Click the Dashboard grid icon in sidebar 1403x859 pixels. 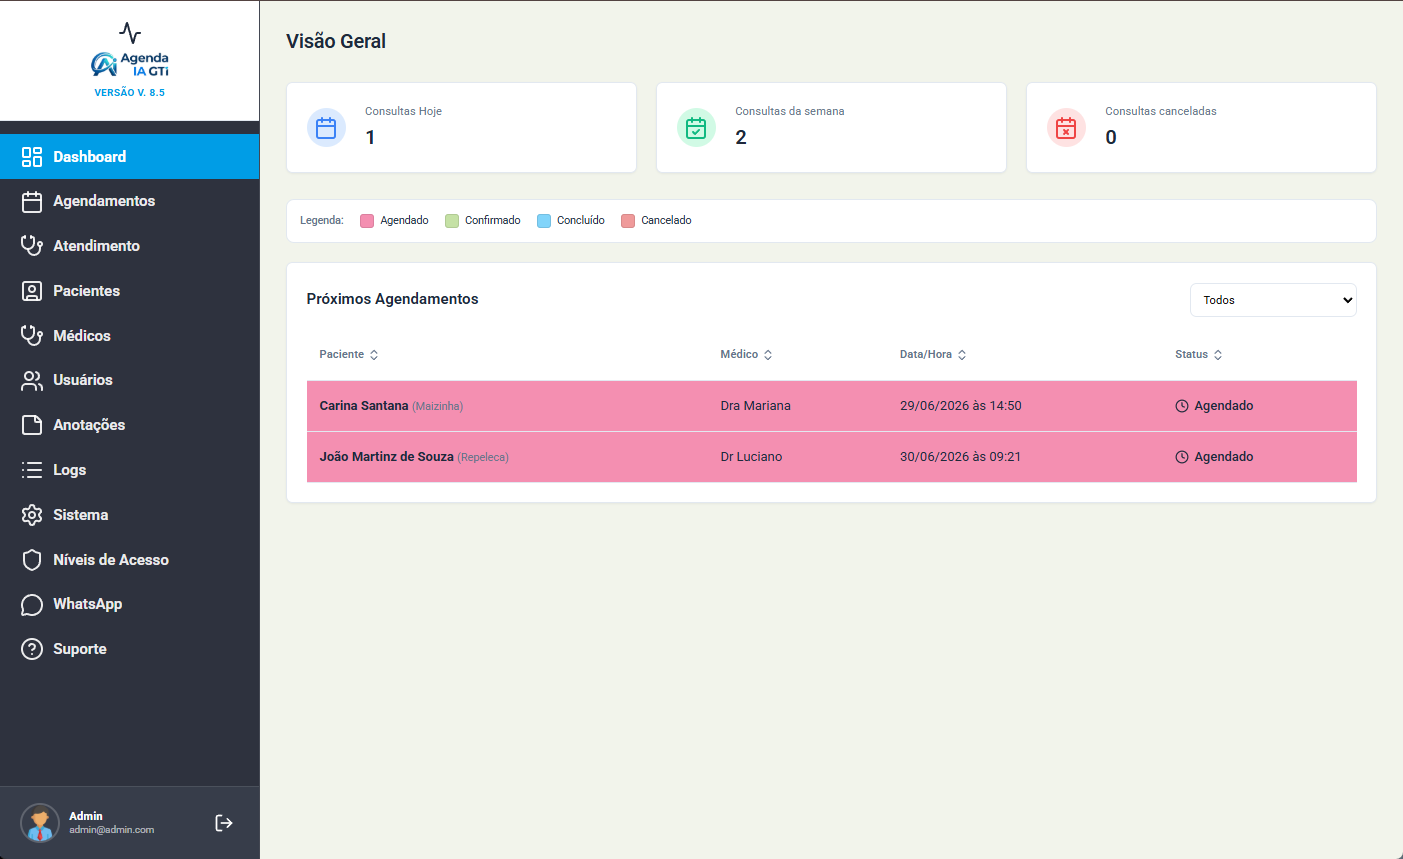tap(32, 157)
